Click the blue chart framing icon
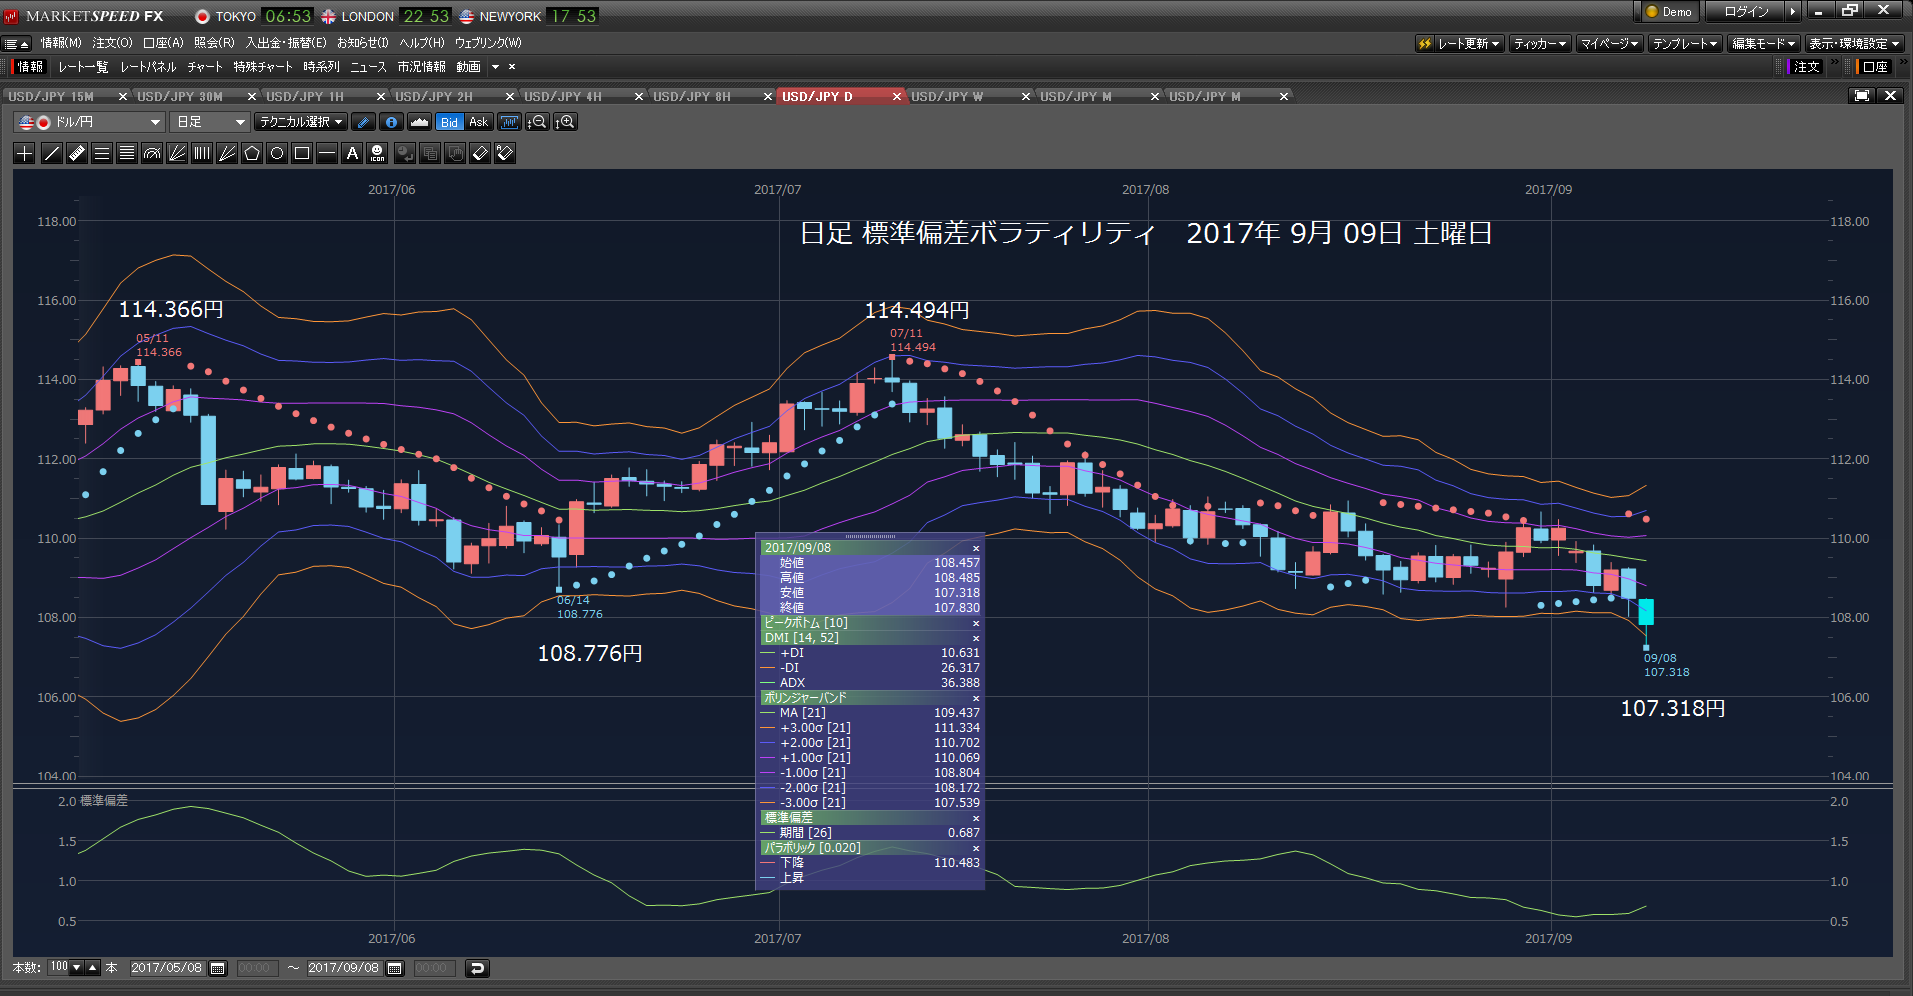 point(510,122)
